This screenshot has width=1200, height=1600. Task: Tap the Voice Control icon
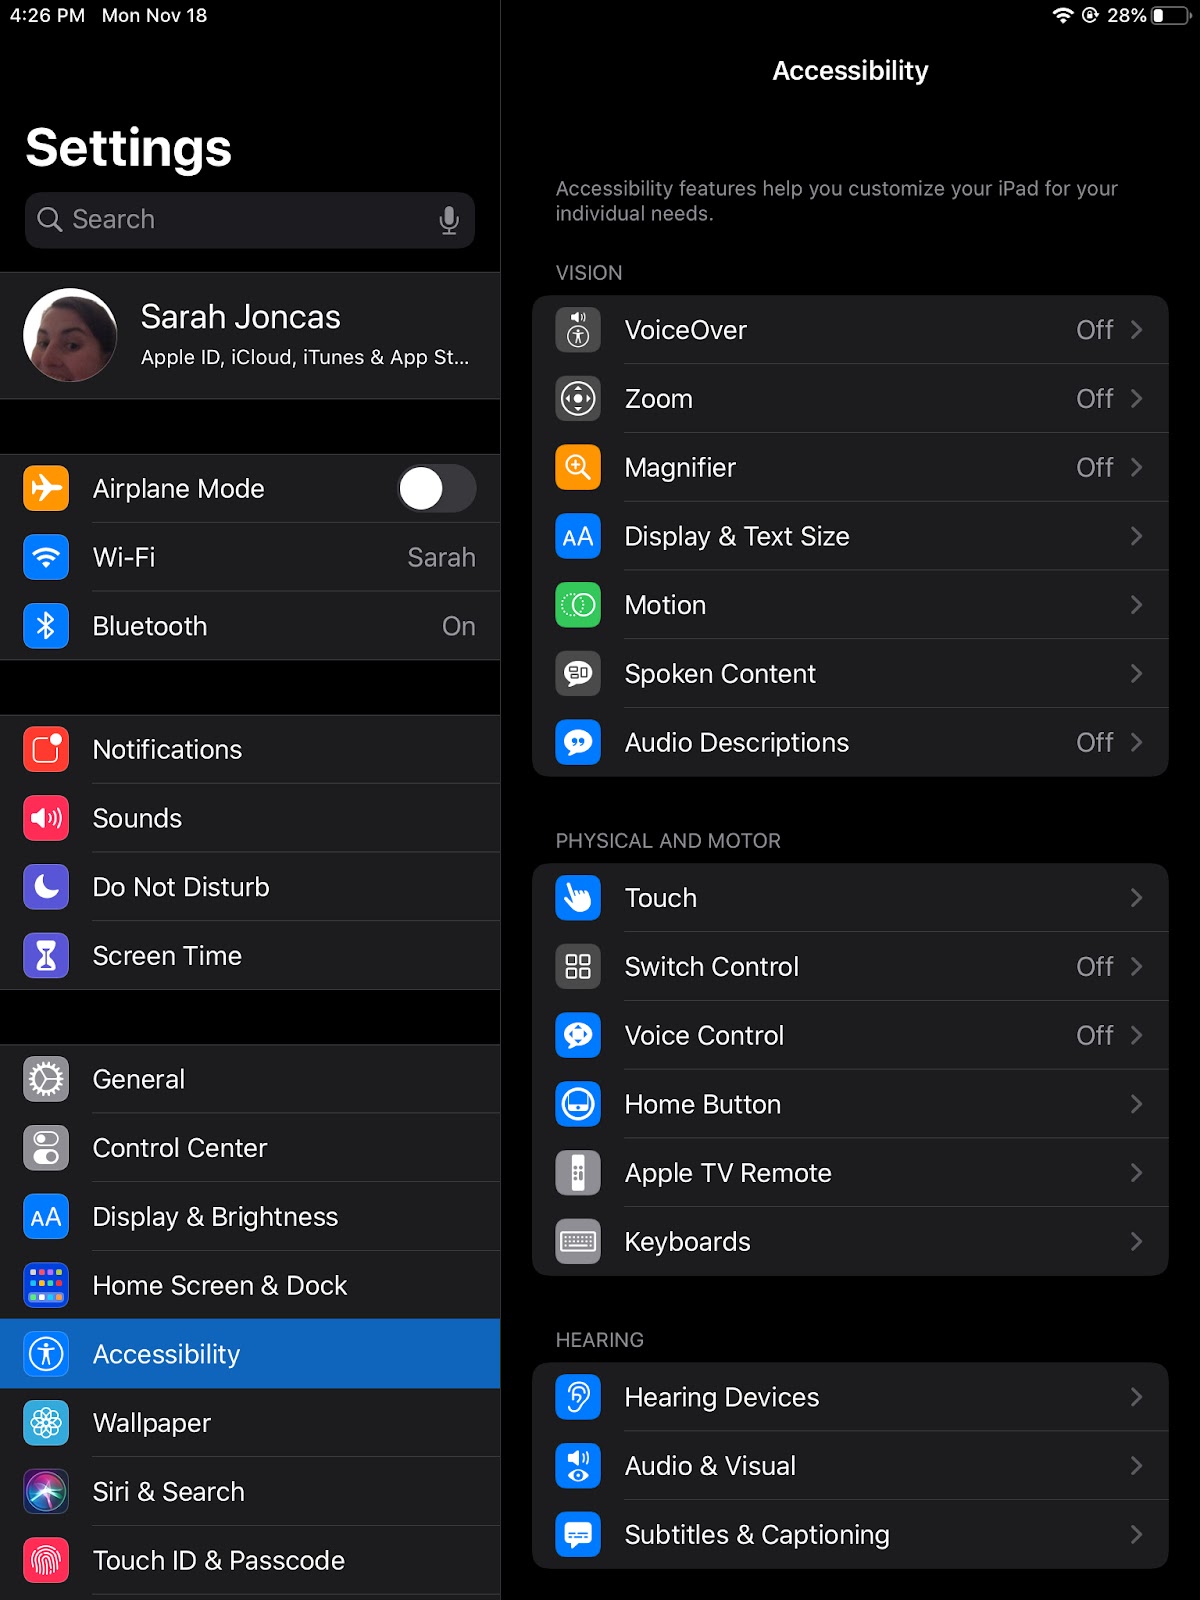(x=578, y=1035)
